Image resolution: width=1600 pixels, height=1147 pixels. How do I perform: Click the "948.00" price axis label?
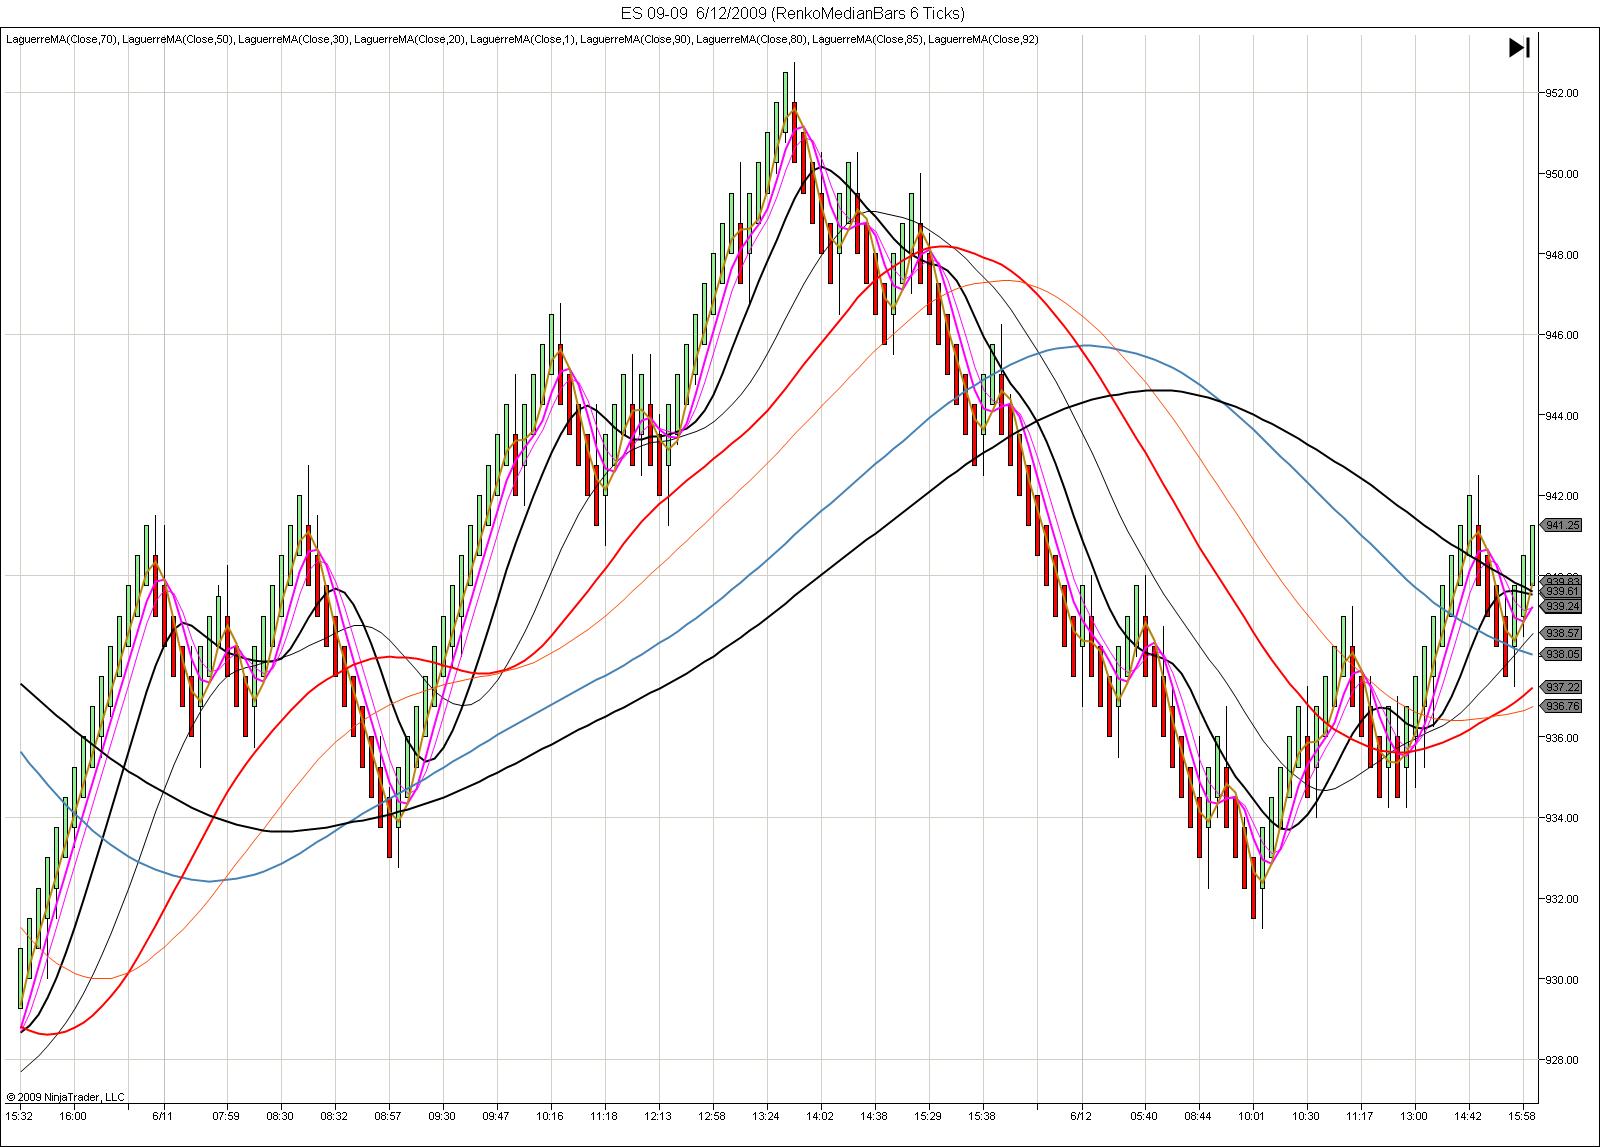point(1563,255)
